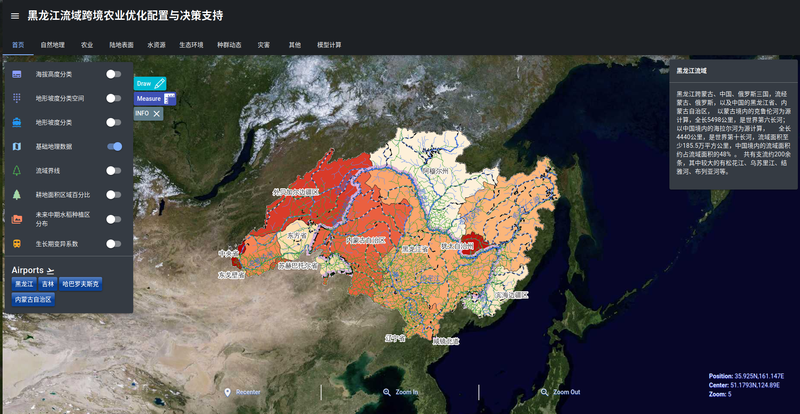Screen dimensions: 800x414
Task: Click the Recenter map pin icon
Action: [x=227, y=392]
